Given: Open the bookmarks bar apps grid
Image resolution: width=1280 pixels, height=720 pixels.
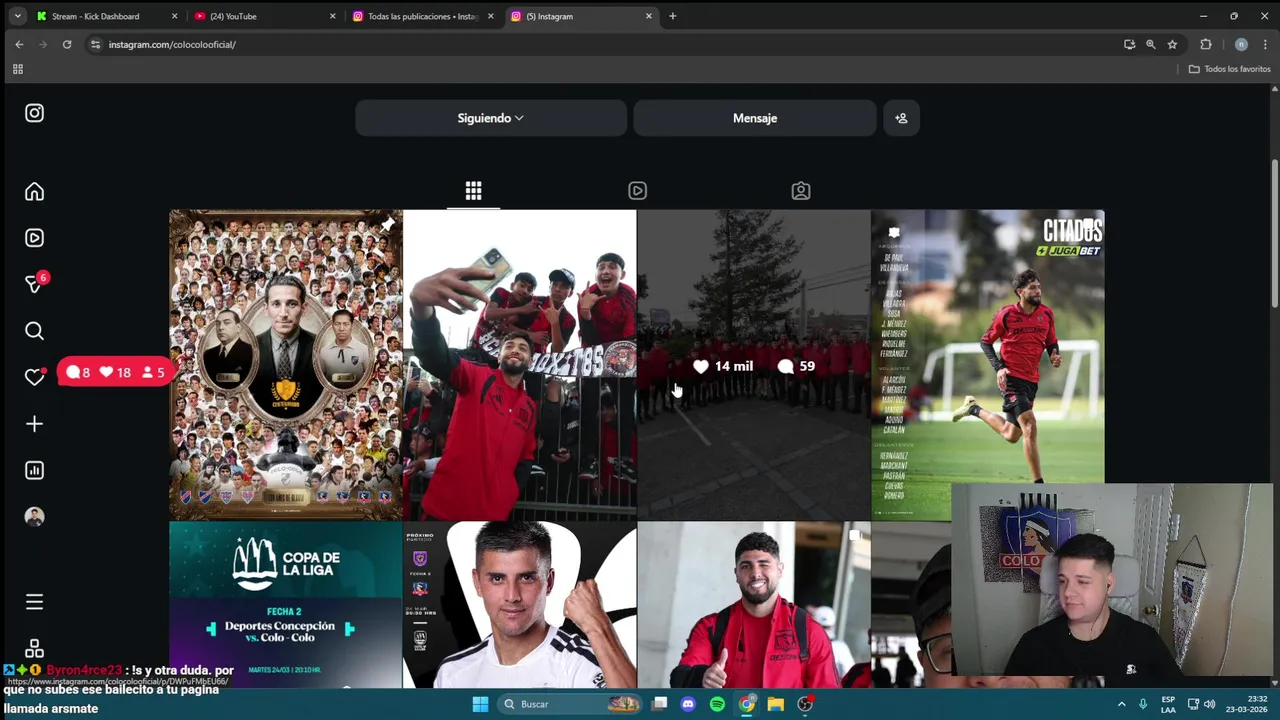Looking at the screenshot, I should tap(17, 69).
